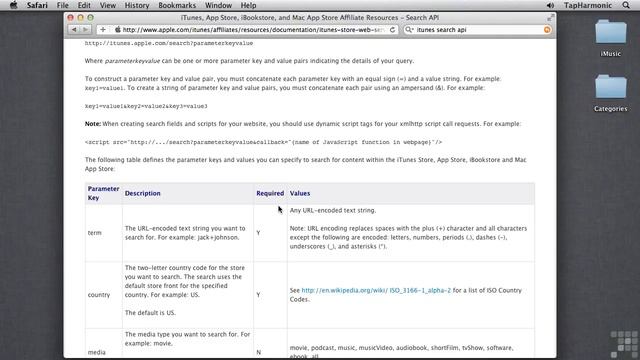Click the TapHarmonic user name
The width and height of the screenshot is (640, 360).
[x=588, y=5]
